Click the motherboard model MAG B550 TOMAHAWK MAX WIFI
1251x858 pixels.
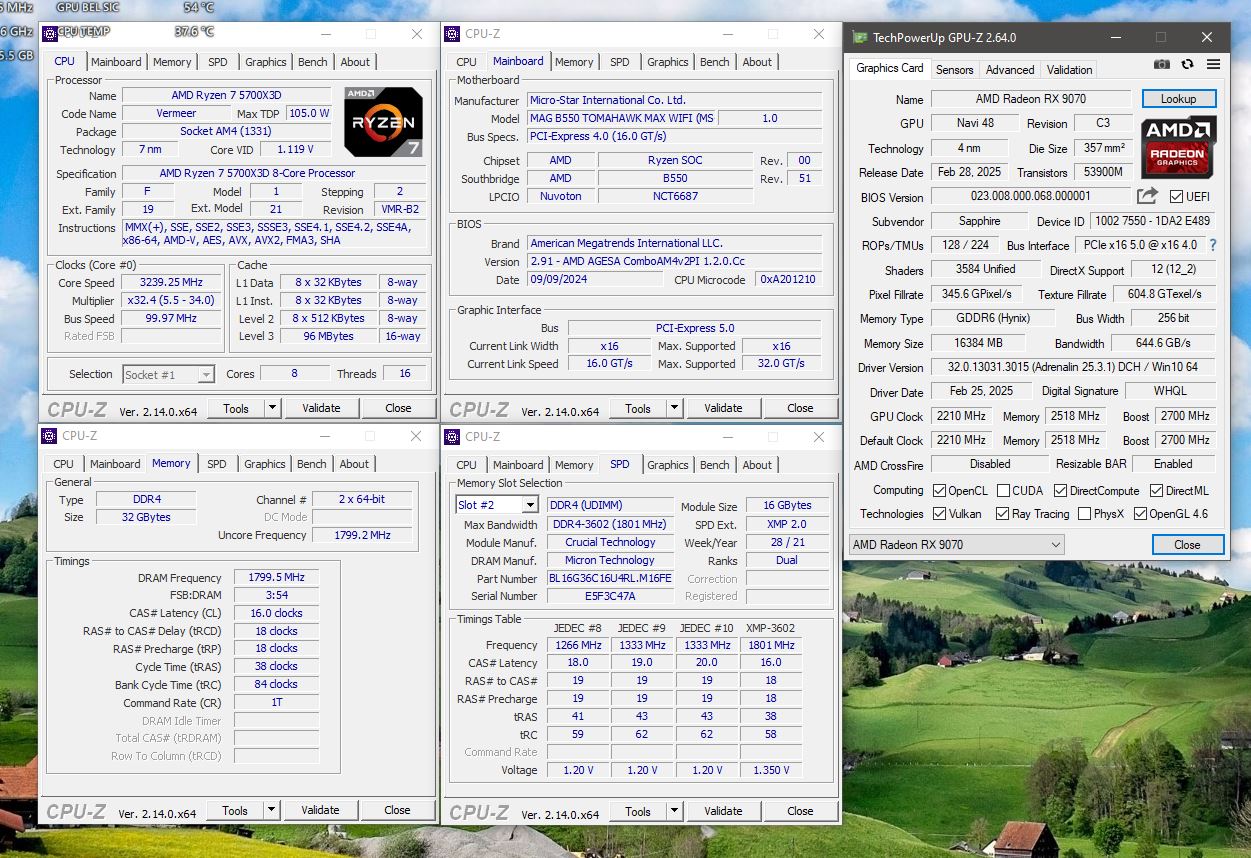(621, 118)
